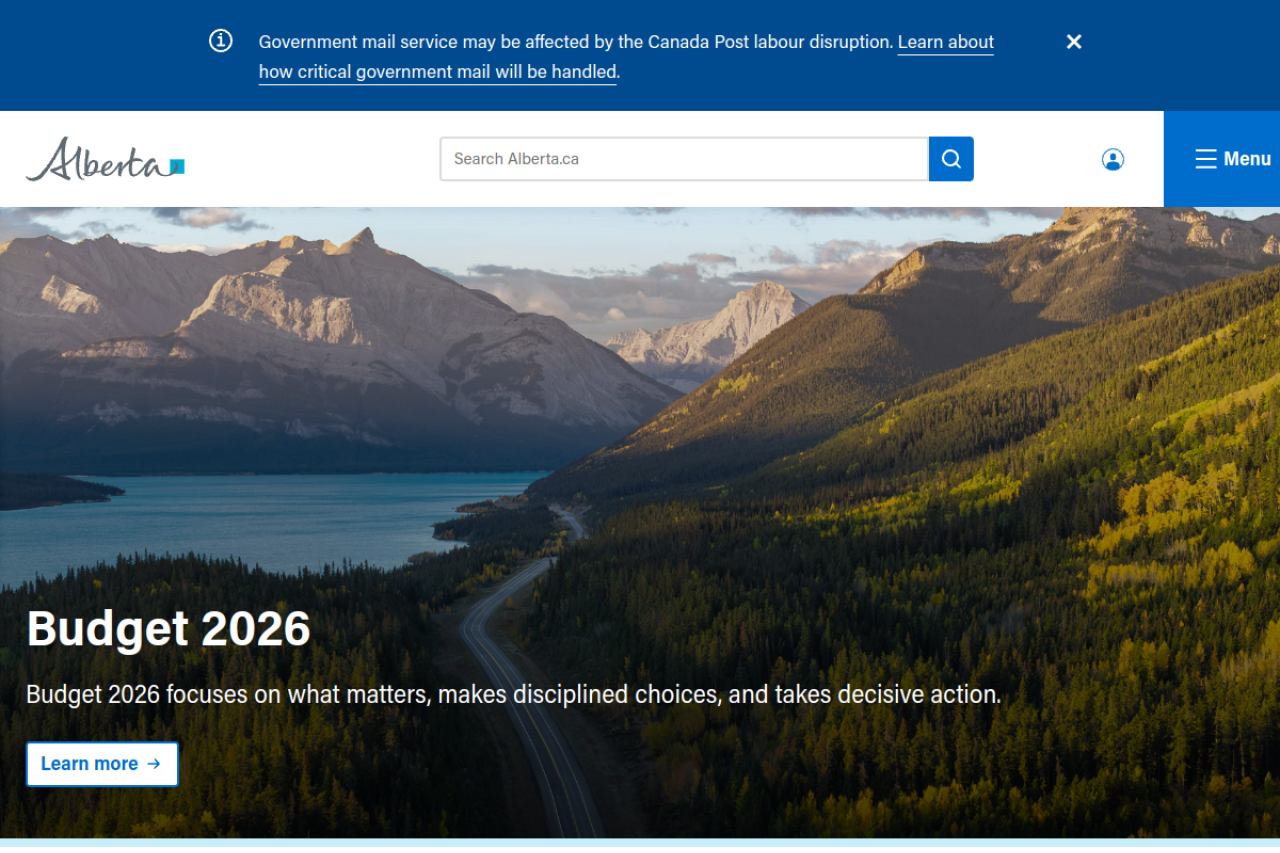
Task: Follow the 'Learn about' link text
Action: click(x=946, y=42)
